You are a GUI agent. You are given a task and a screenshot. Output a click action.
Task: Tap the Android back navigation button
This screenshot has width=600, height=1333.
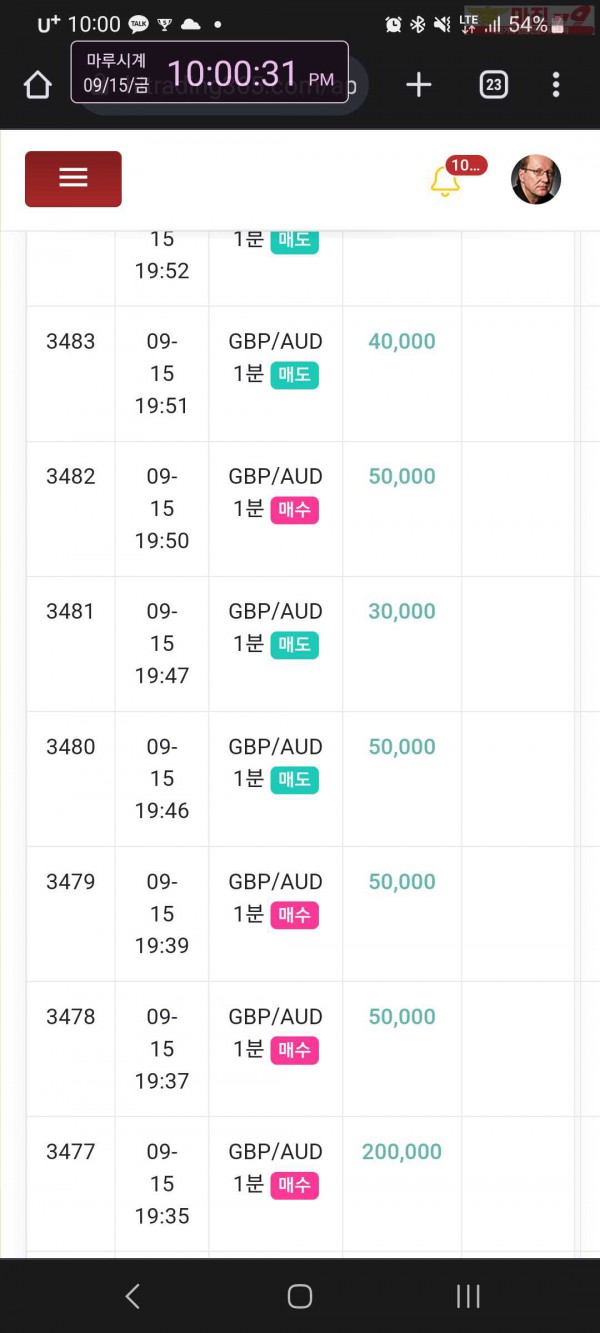point(132,1297)
